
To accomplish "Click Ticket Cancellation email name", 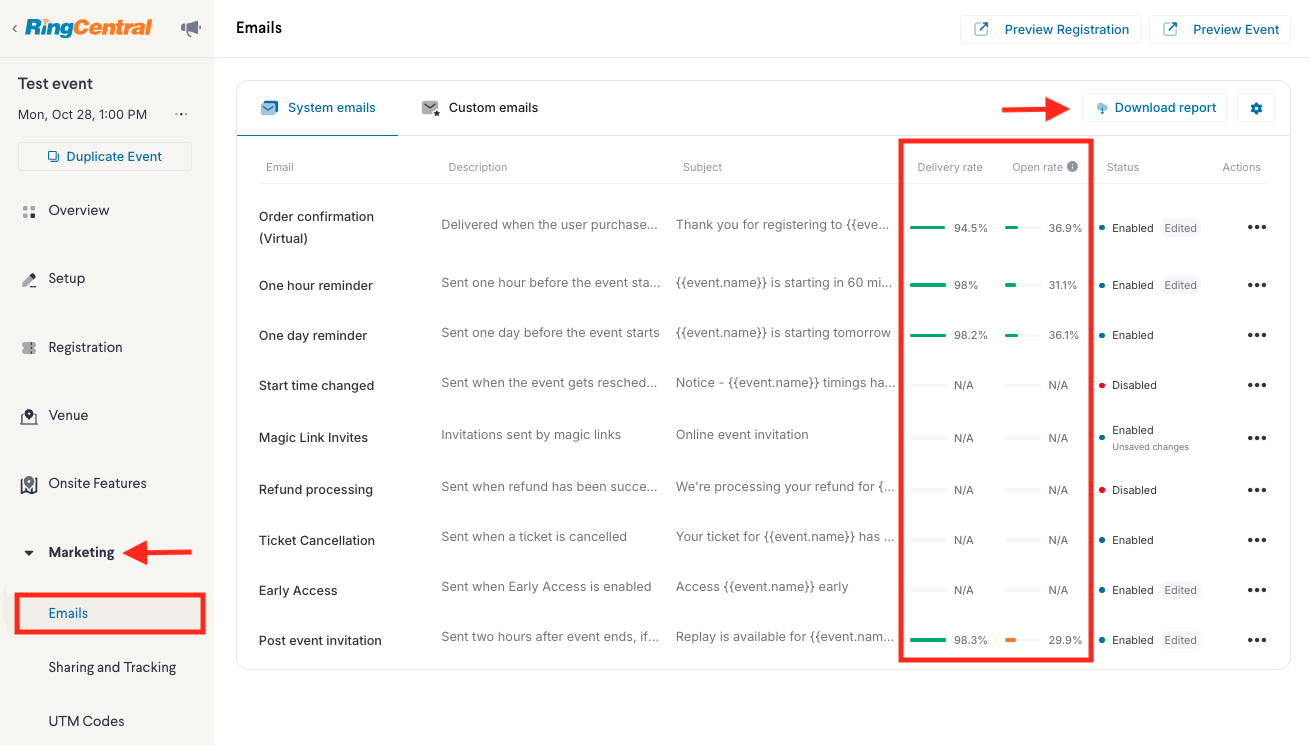I will [x=317, y=540].
